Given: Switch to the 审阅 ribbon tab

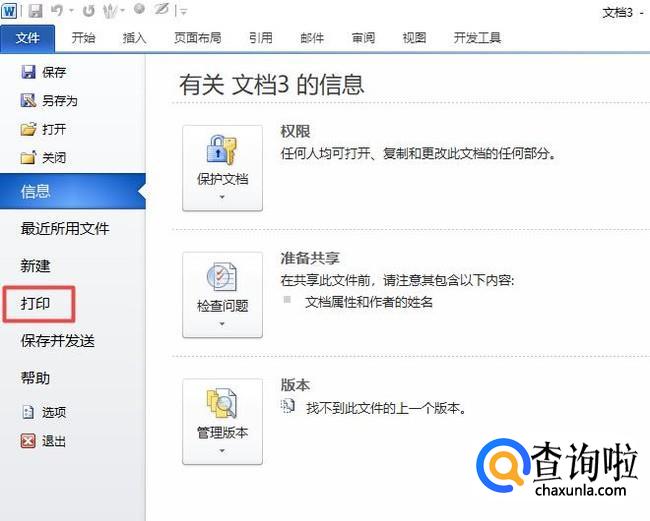Looking at the screenshot, I should coord(363,38).
